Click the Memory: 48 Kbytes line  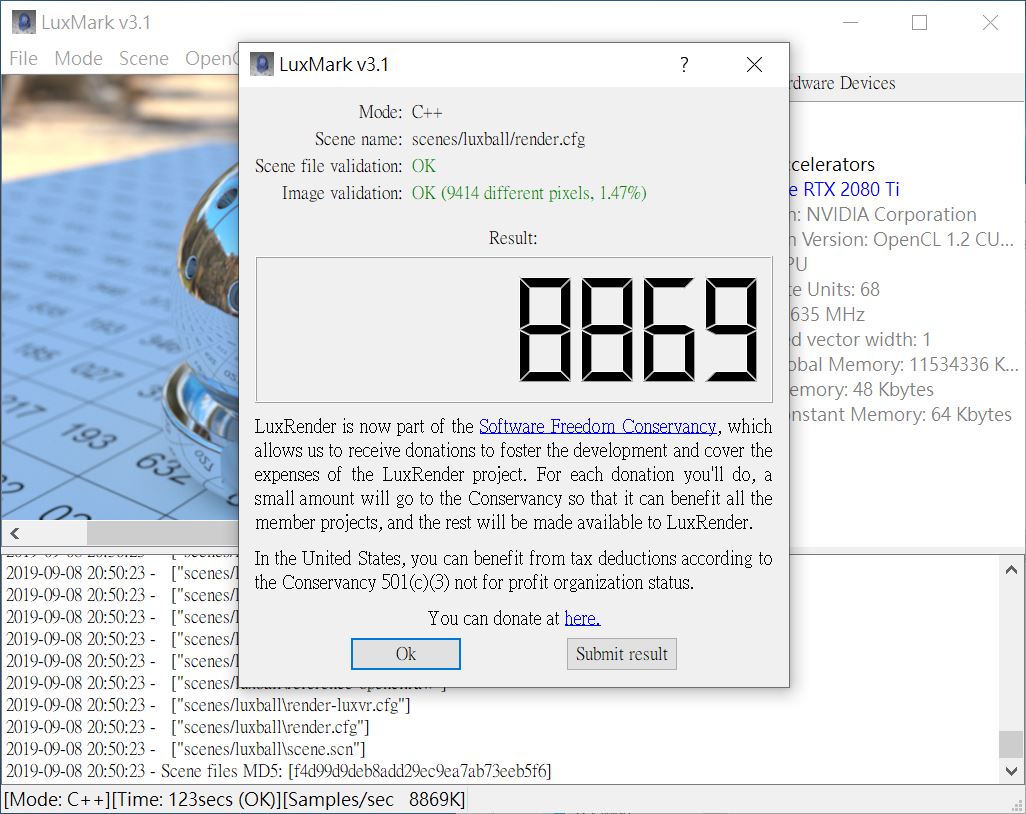click(862, 389)
